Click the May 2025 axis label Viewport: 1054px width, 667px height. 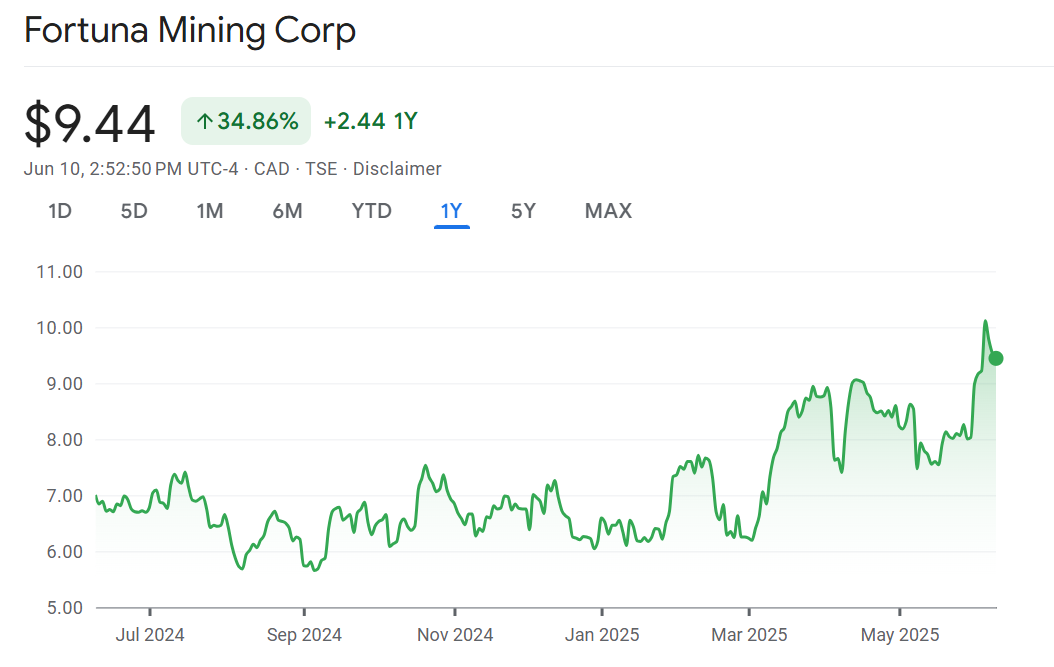click(x=900, y=634)
